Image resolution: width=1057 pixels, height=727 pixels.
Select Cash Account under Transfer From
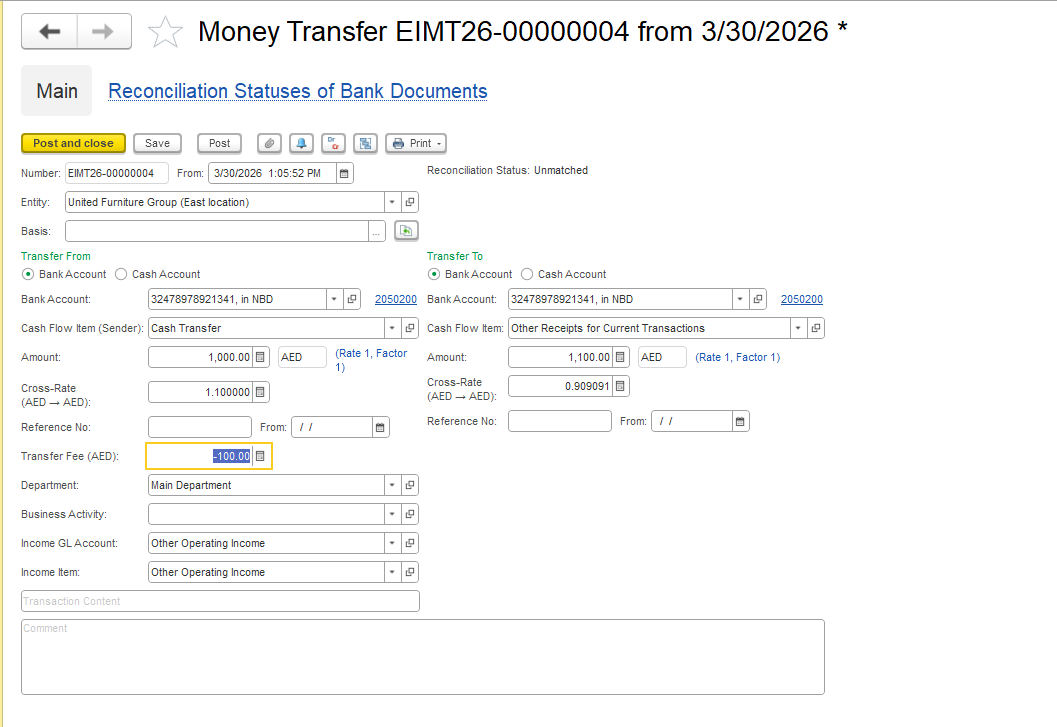122,274
